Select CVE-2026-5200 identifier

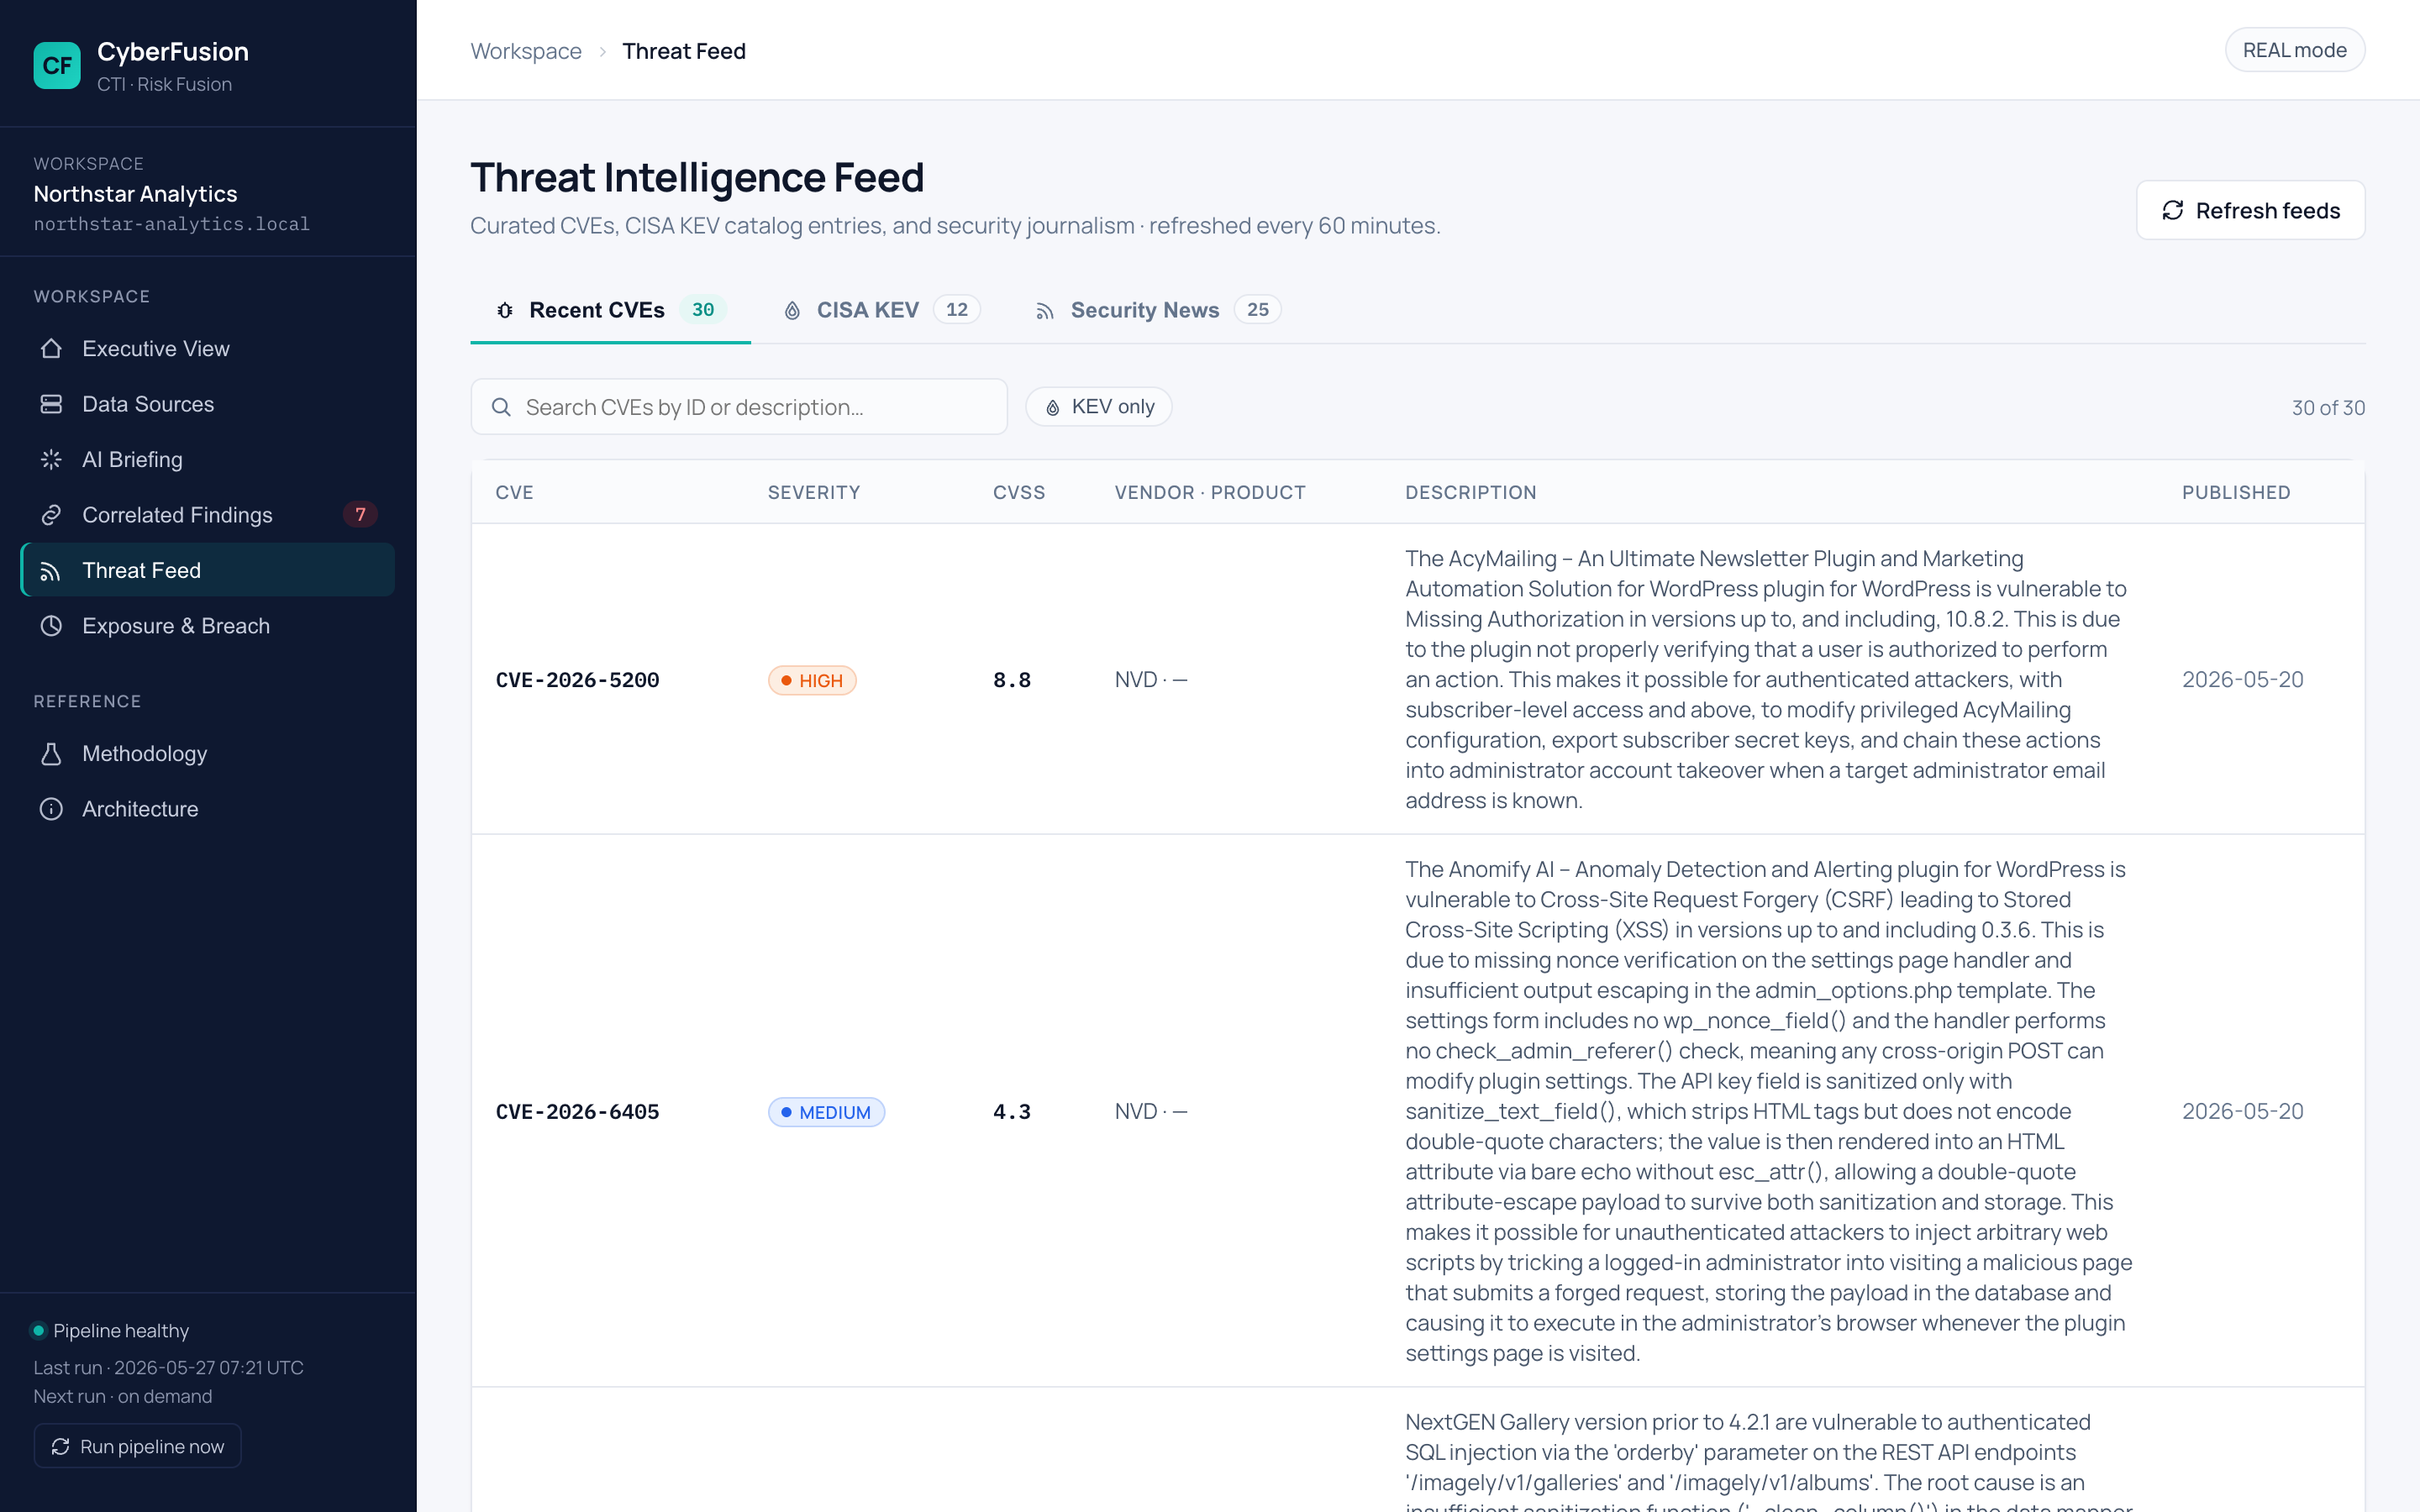(x=577, y=680)
